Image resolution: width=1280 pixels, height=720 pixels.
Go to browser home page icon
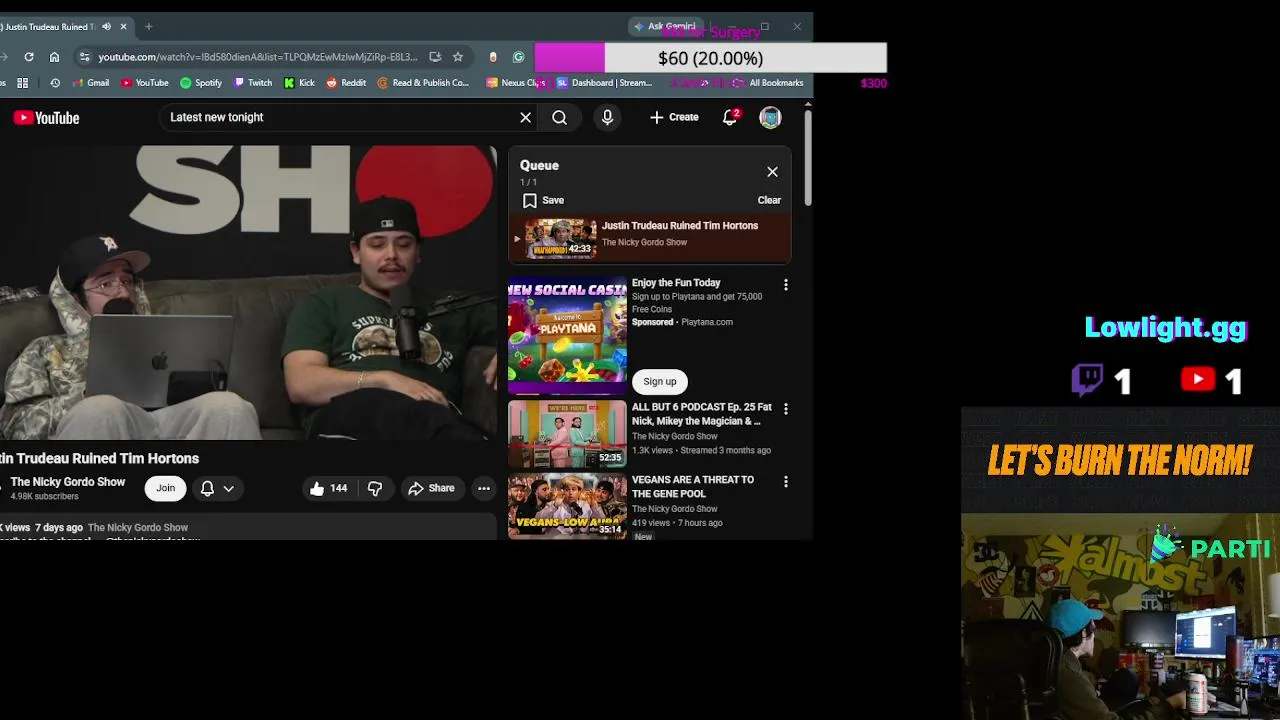(54, 57)
